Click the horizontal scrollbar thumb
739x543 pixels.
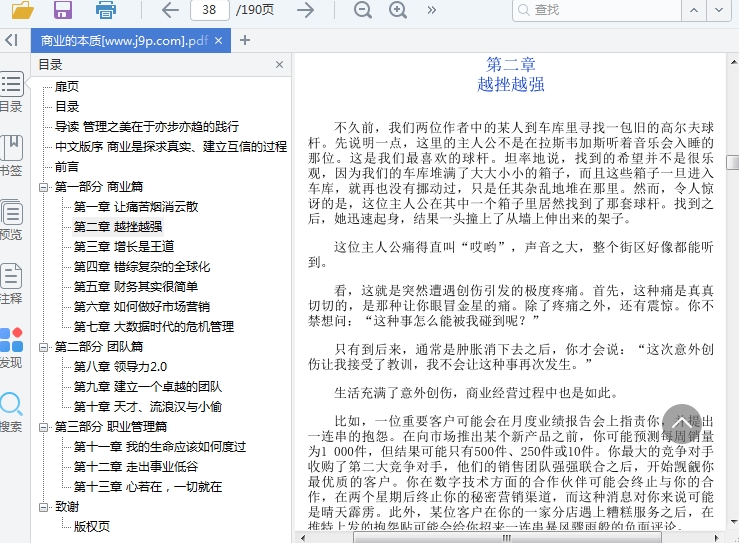pyautogui.click(x=507, y=538)
